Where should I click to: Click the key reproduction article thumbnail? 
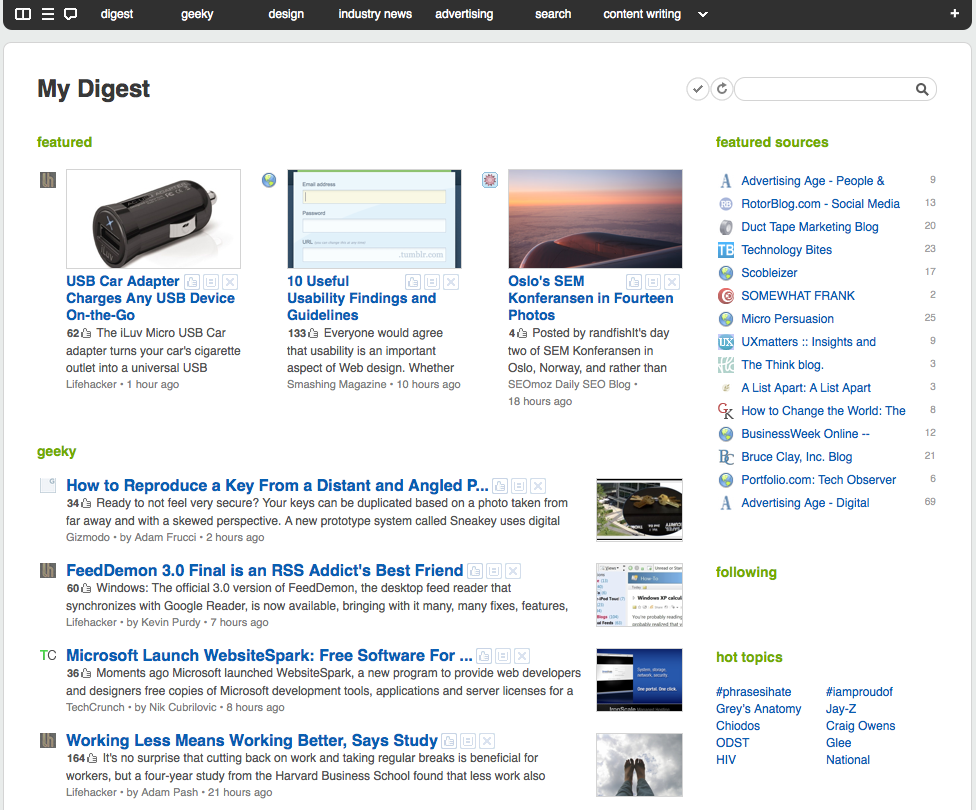pos(639,509)
